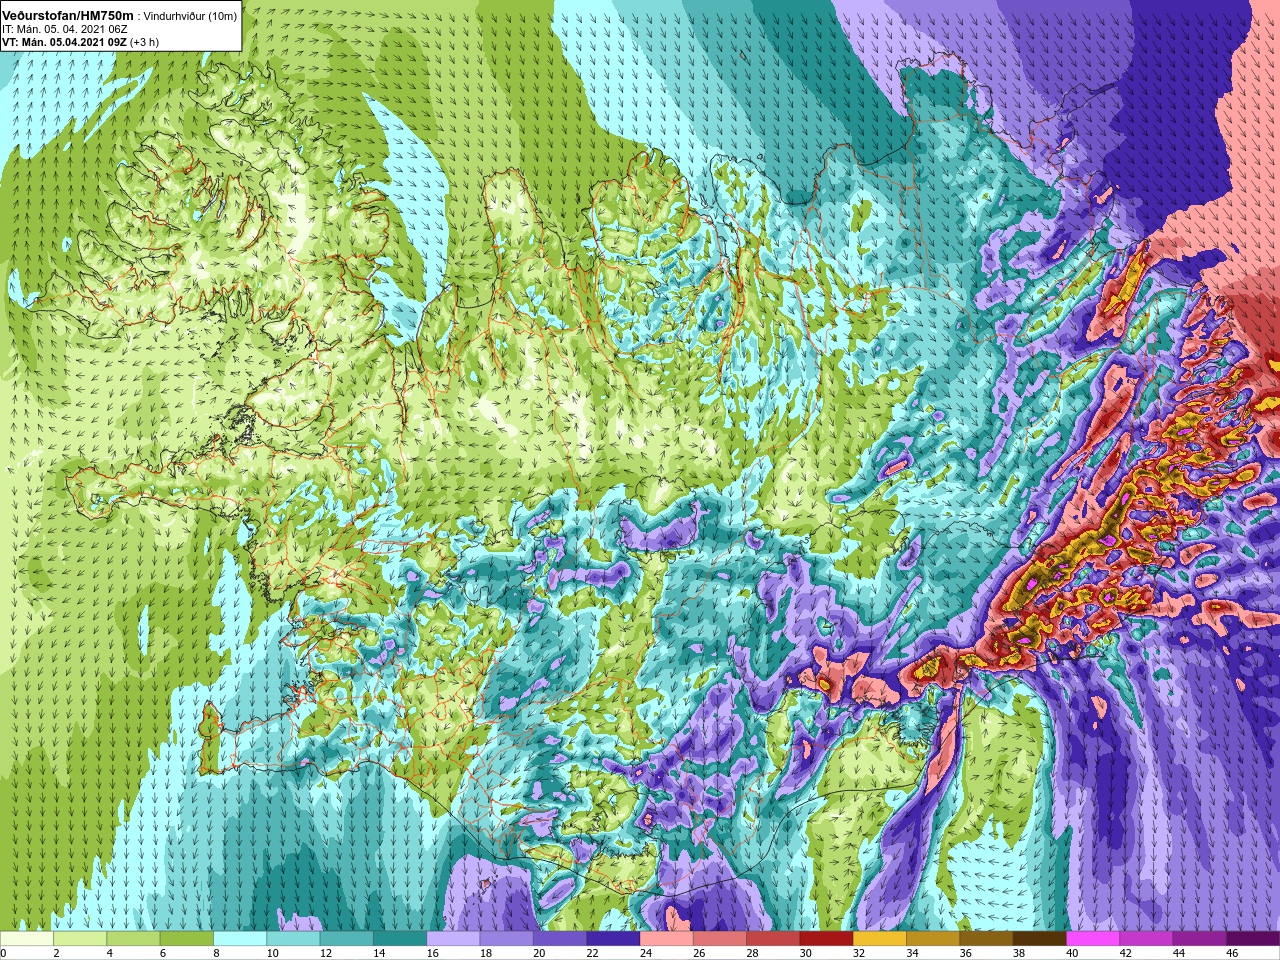1280x960 pixels.
Task: Pick the 12–14 teal legend swatch
Action: [x=346, y=939]
